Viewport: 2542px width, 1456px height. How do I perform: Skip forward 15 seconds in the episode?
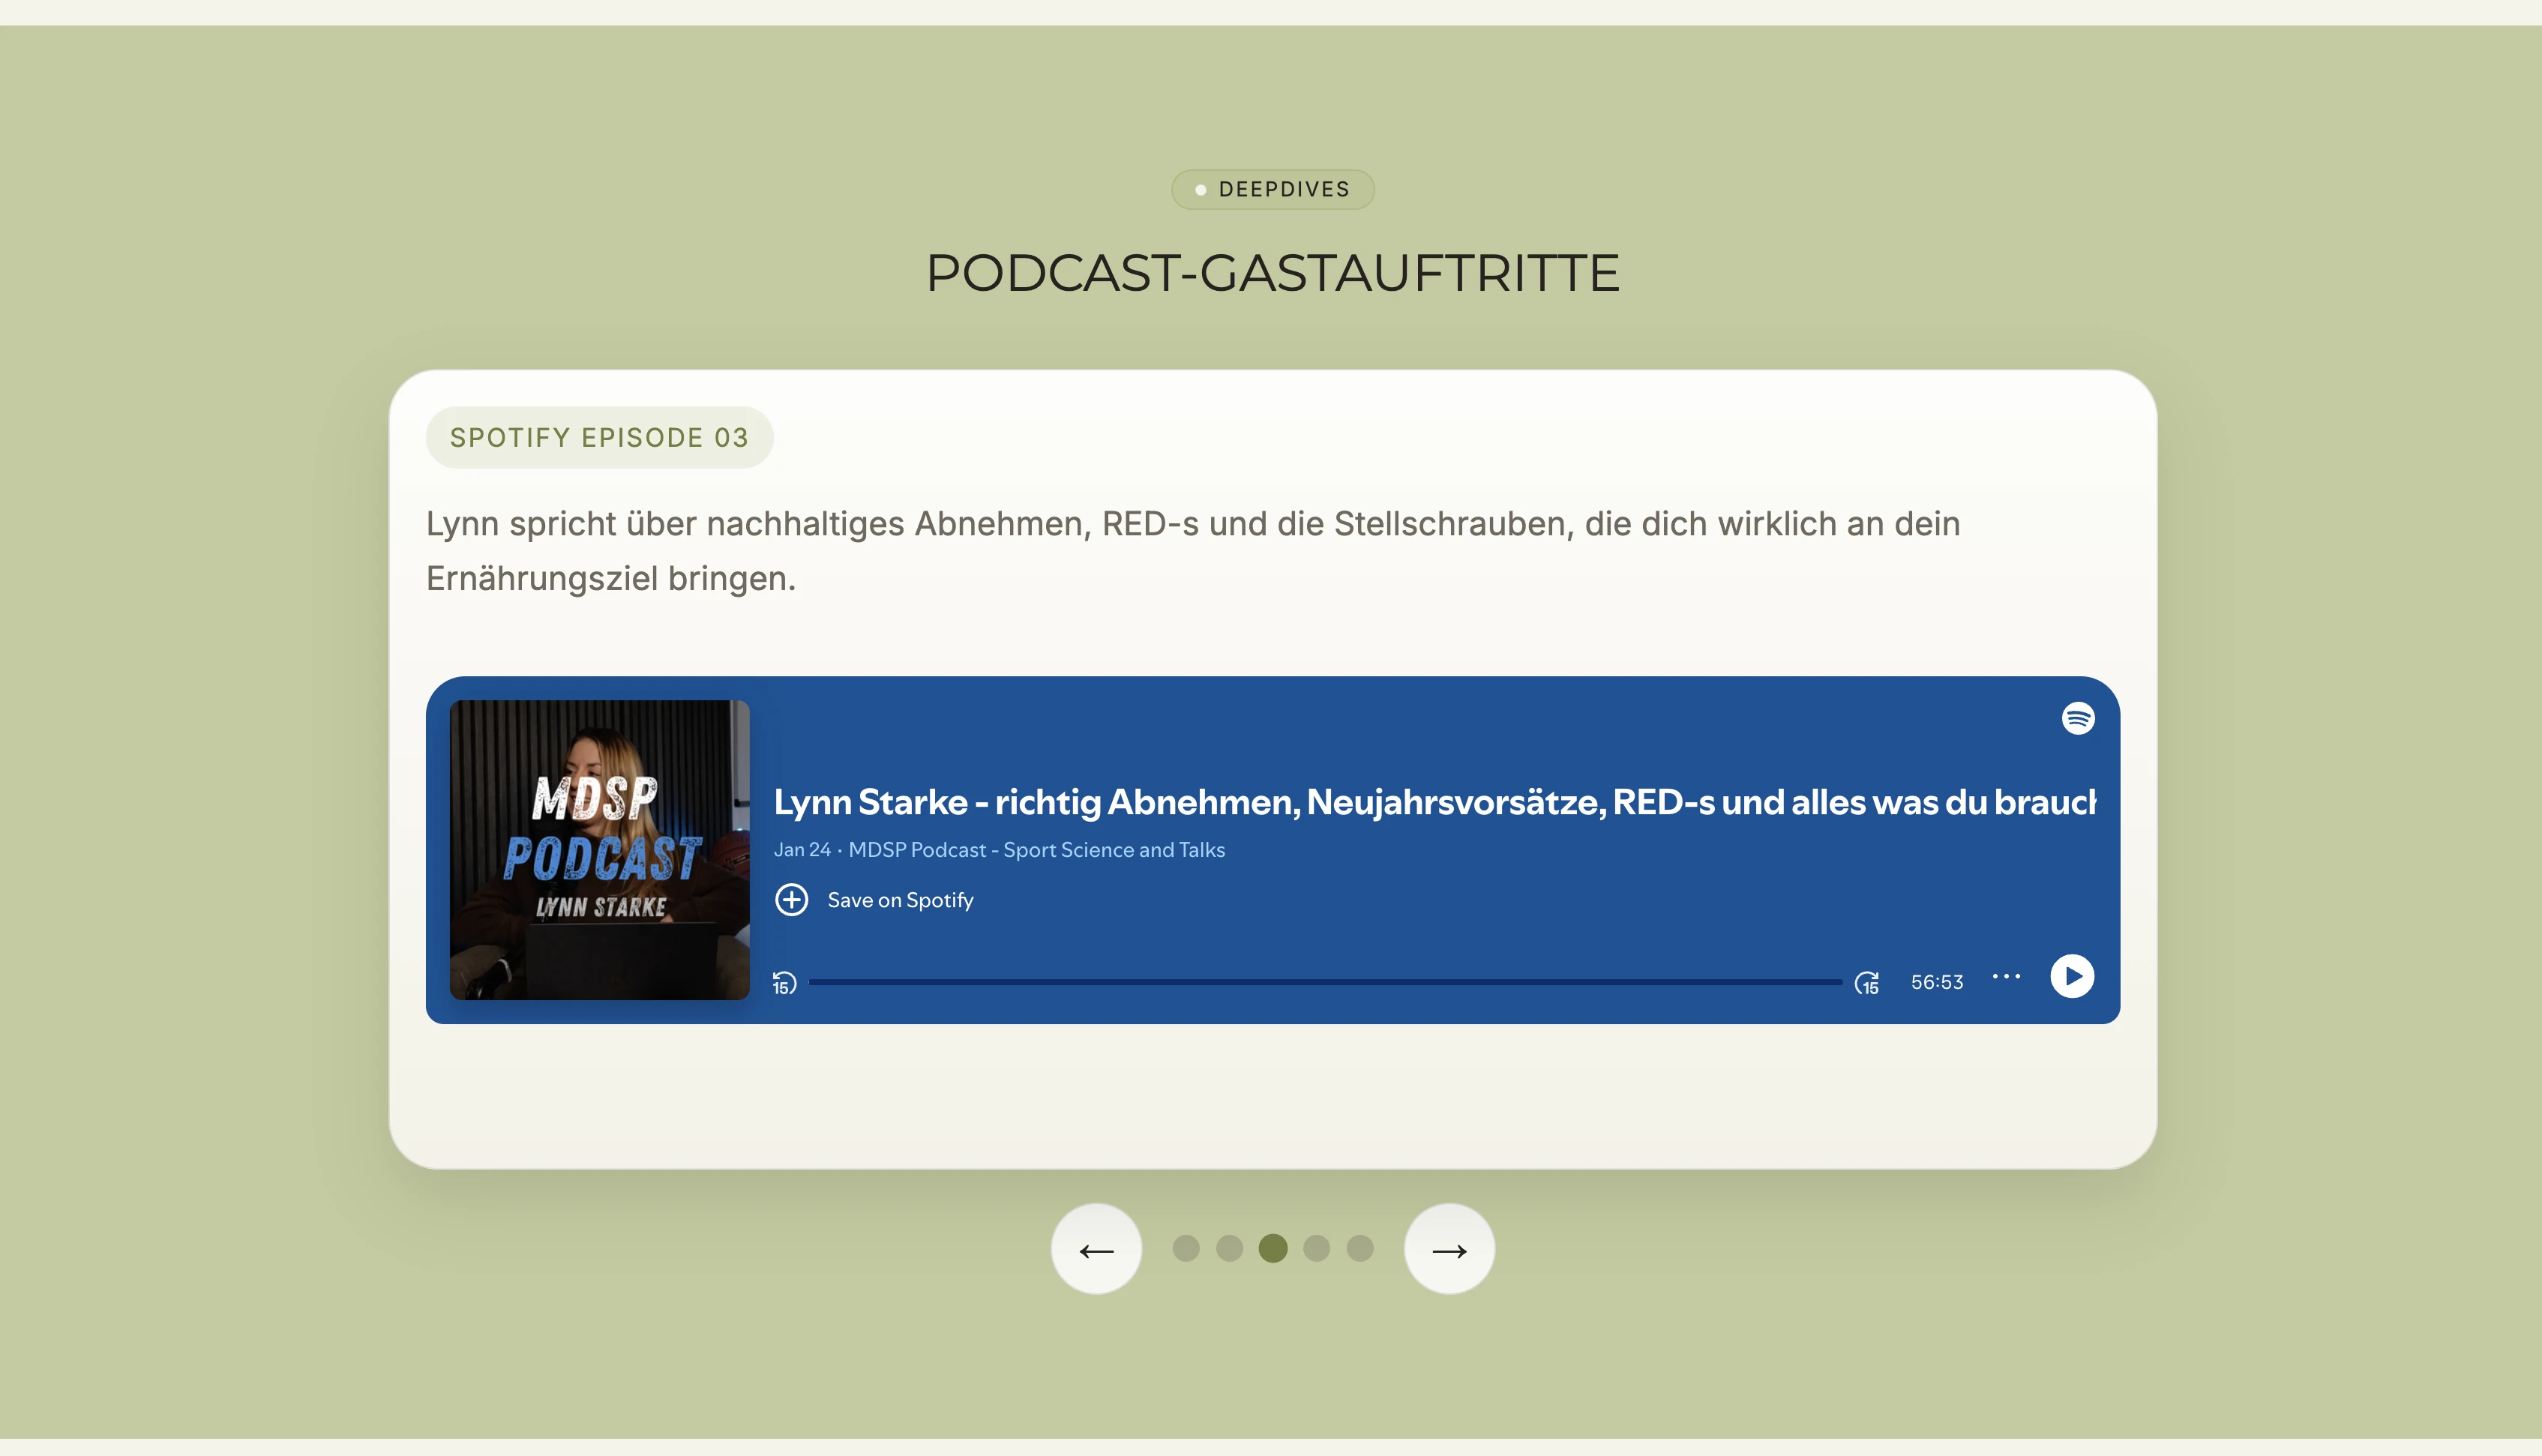point(1867,983)
